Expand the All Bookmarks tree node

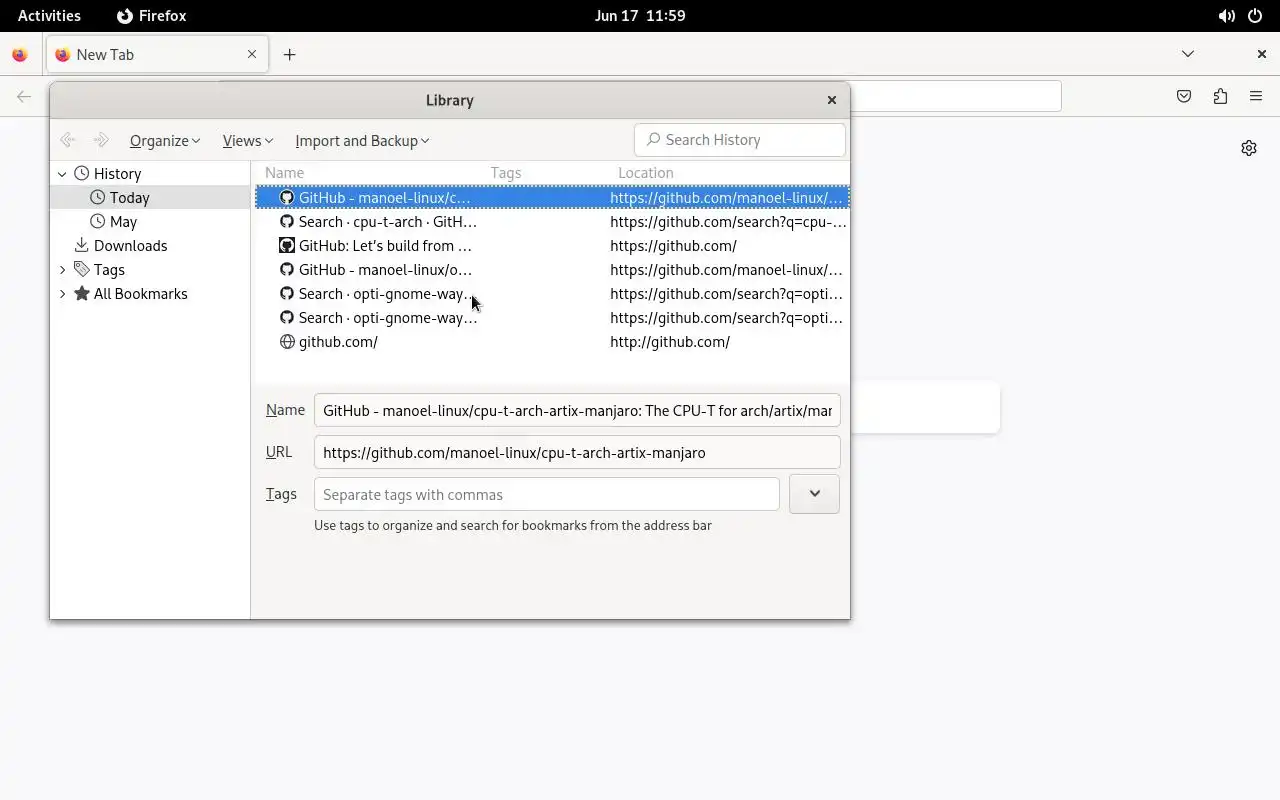click(62, 294)
